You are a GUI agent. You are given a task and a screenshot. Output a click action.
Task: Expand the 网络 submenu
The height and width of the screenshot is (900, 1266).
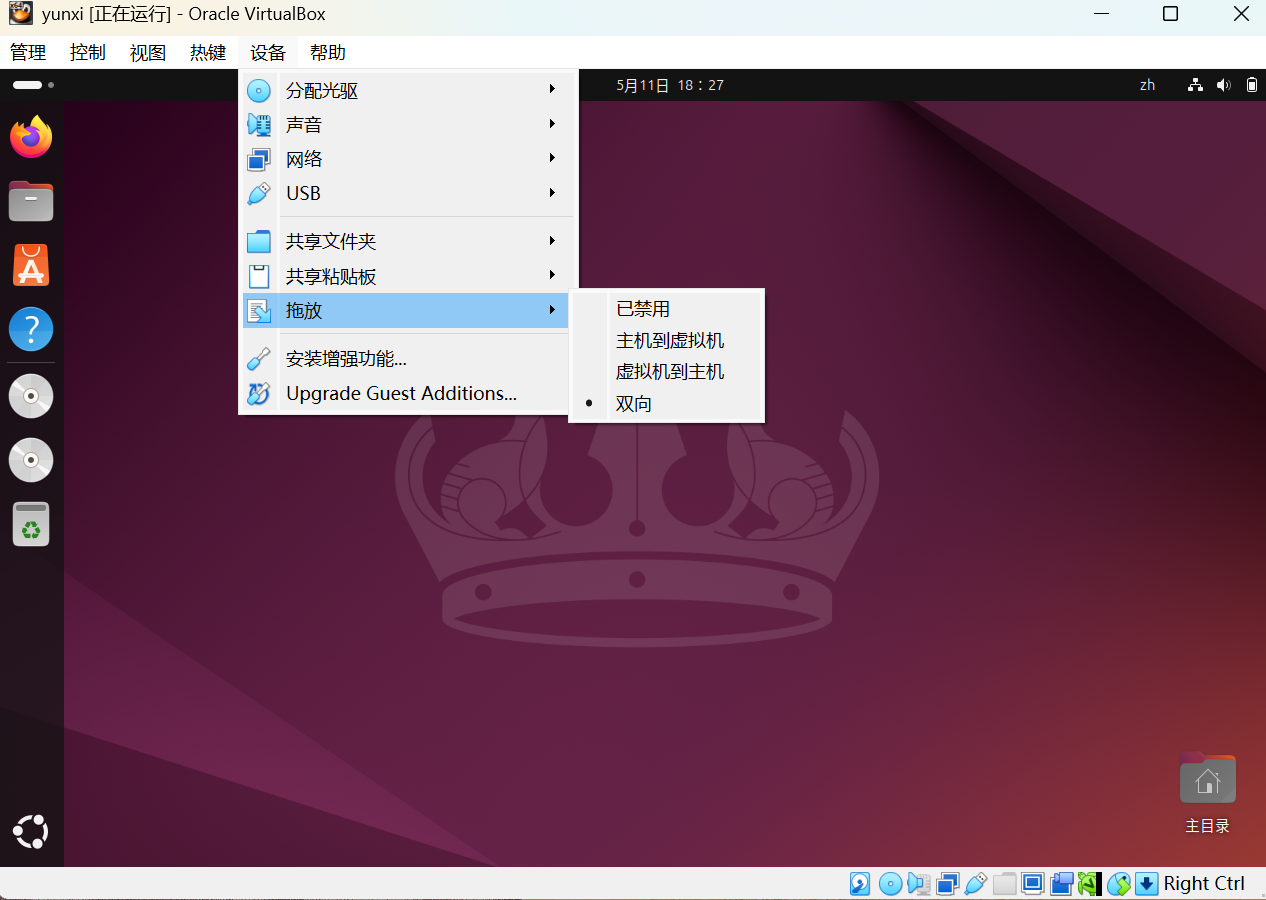[x=552, y=158]
